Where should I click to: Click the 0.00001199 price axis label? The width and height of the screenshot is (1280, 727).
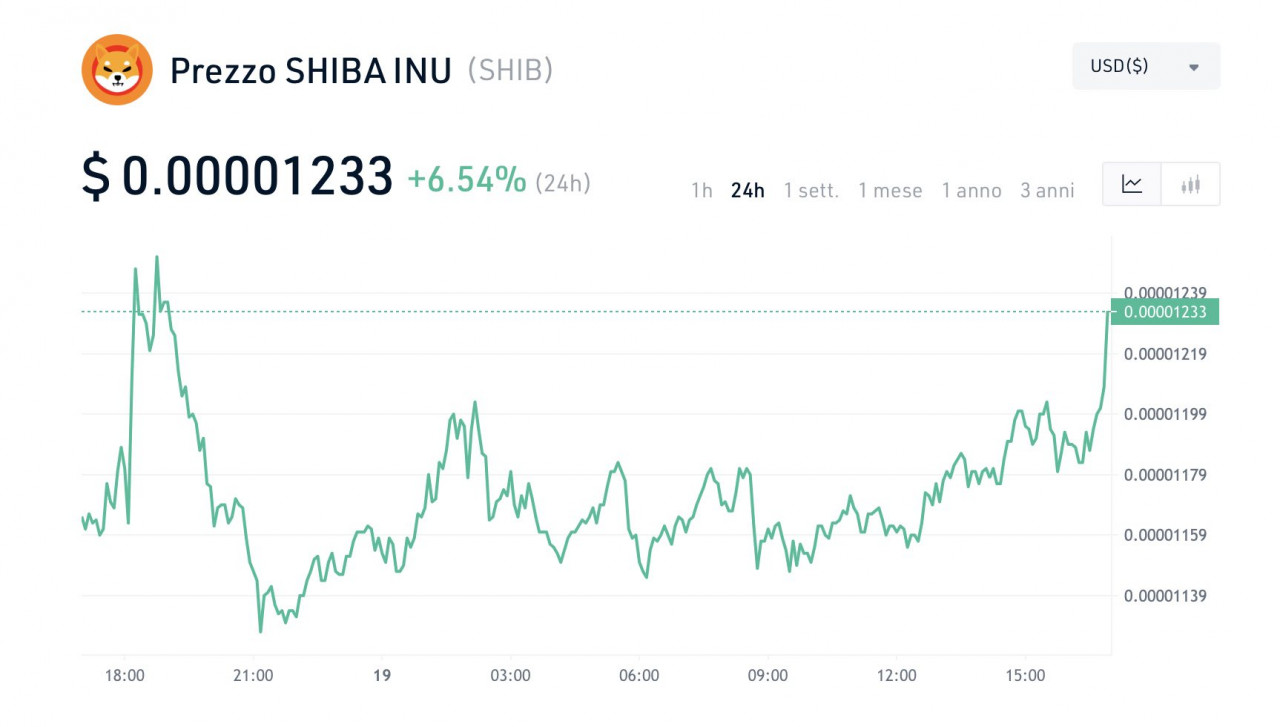coord(1165,414)
